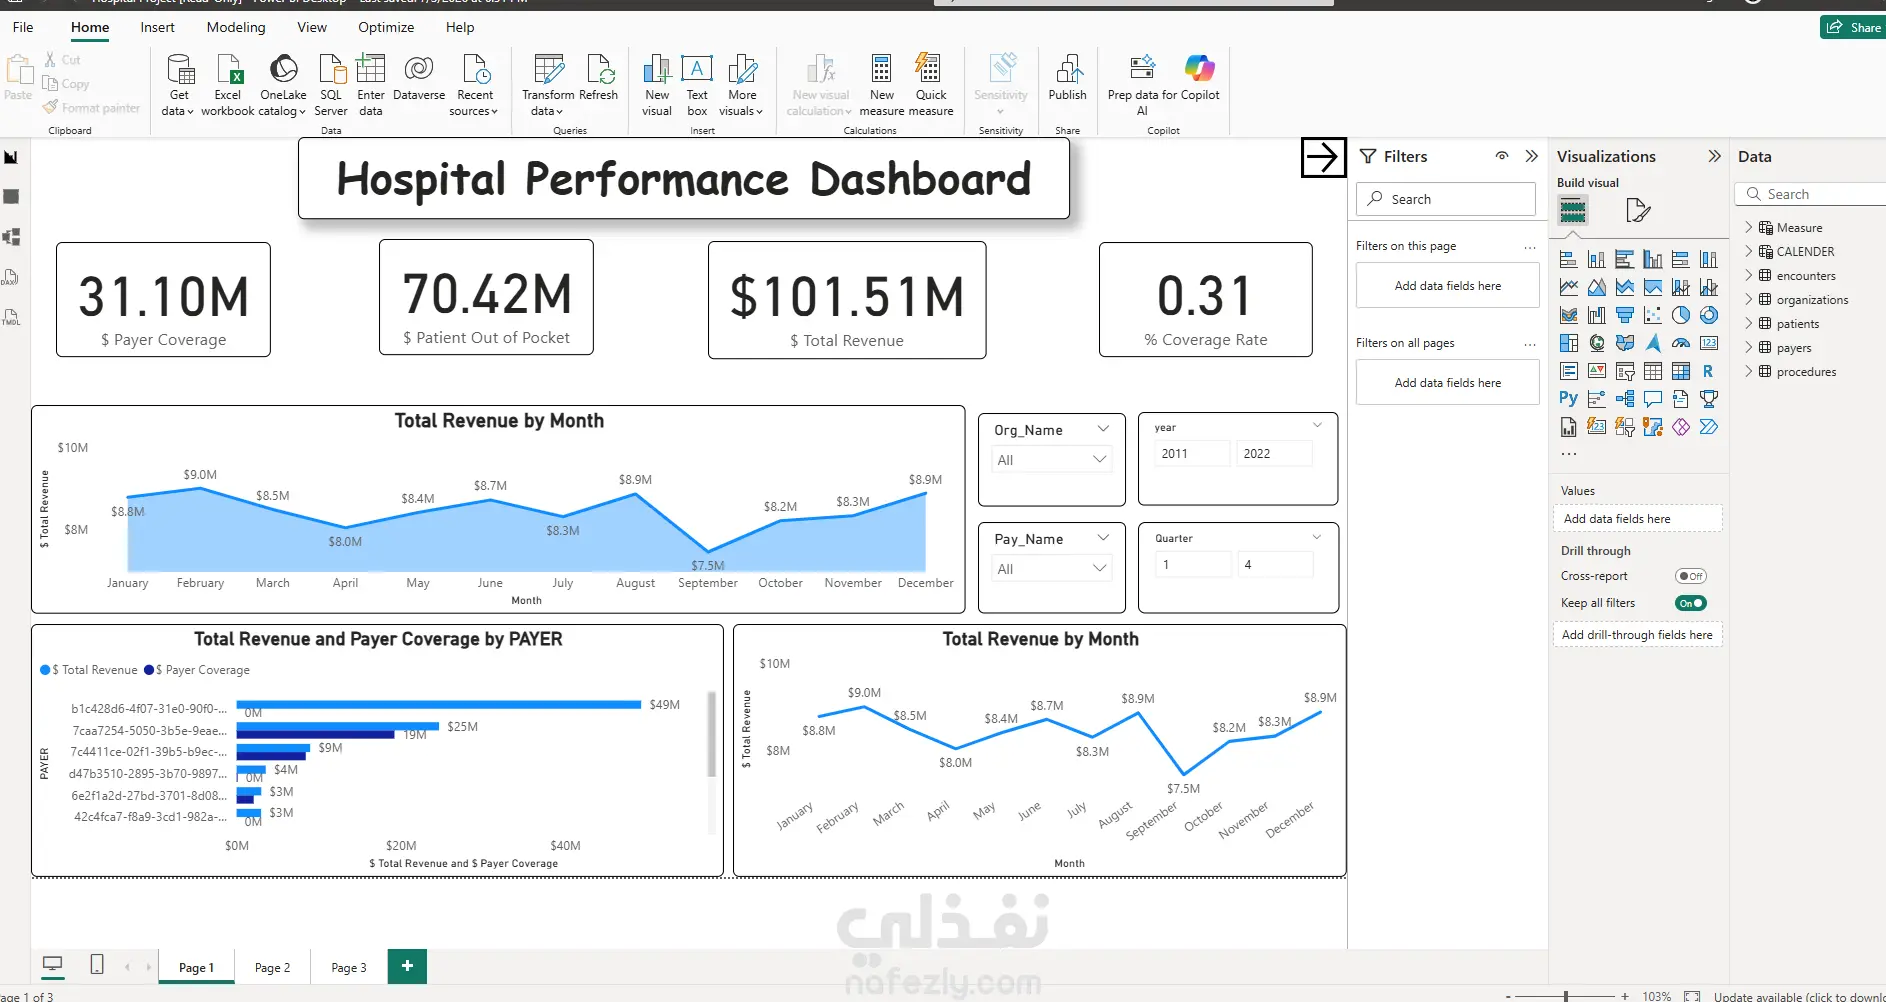Viewport: 1886px width, 1002px height.
Task: Expand the patients table
Action: tap(1749, 324)
